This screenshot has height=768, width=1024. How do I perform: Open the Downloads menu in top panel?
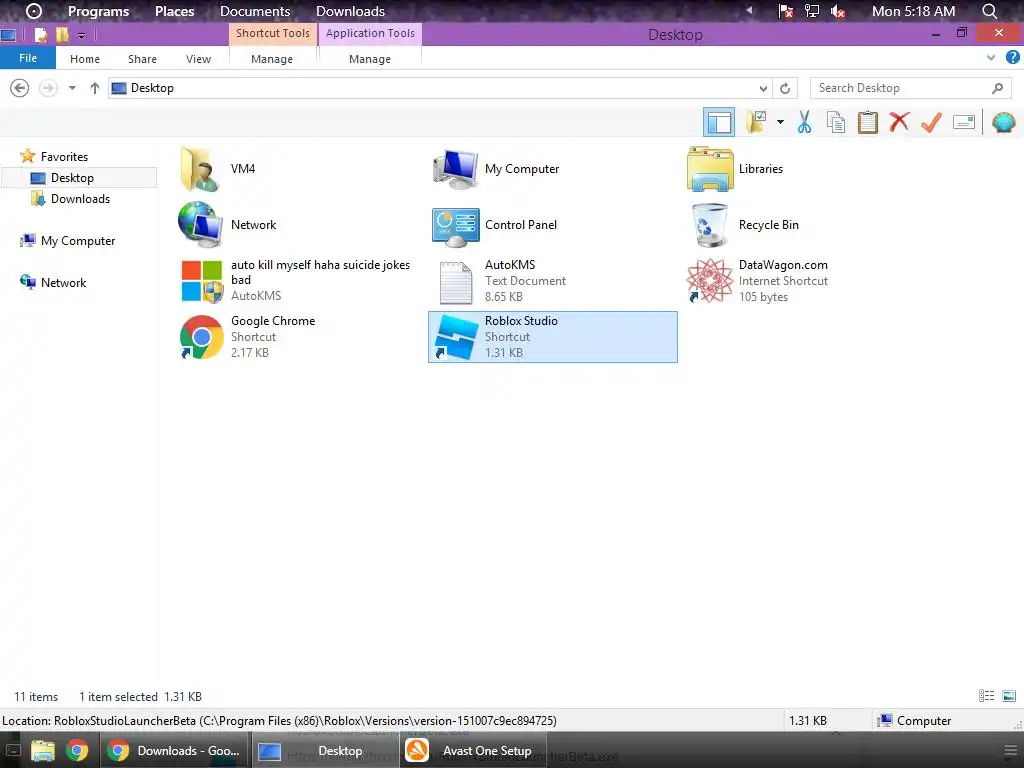(x=350, y=11)
